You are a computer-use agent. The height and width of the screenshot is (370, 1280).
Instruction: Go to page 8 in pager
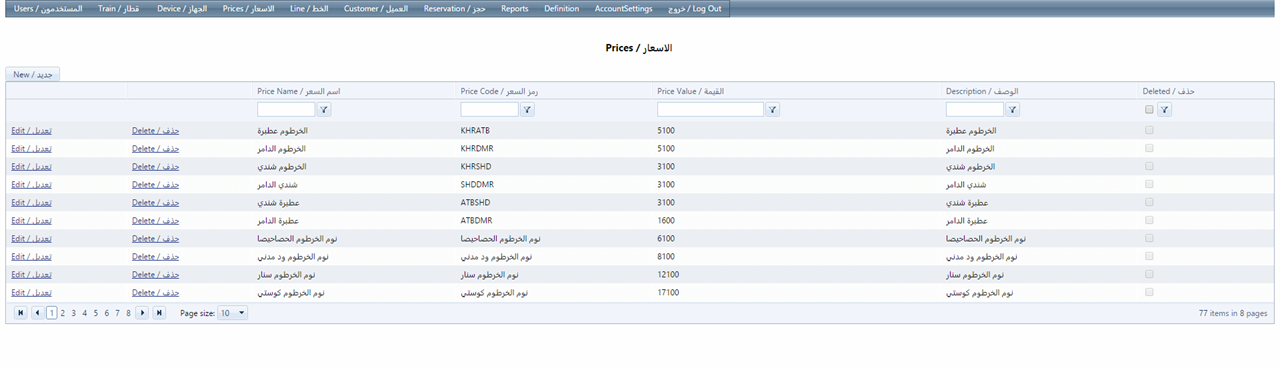pos(128,313)
